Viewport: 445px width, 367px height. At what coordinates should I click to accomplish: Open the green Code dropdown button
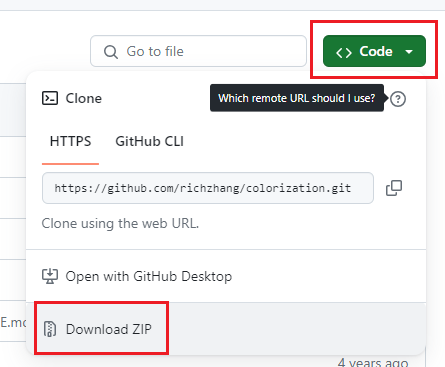coord(374,51)
